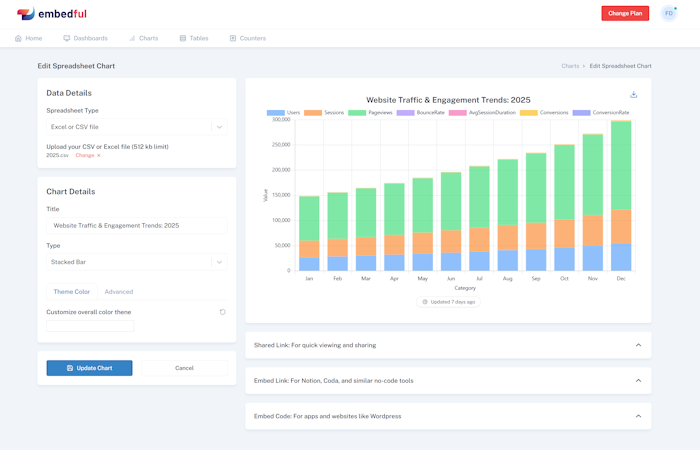Click the Edit Spreadsheet Chart page heading
Image resolution: width=700 pixels, height=450 pixels.
tap(76, 66)
